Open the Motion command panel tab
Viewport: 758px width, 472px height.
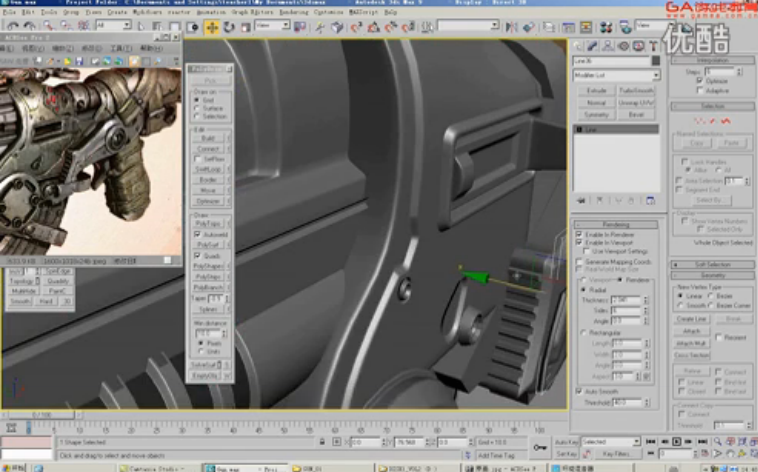click(x=623, y=46)
